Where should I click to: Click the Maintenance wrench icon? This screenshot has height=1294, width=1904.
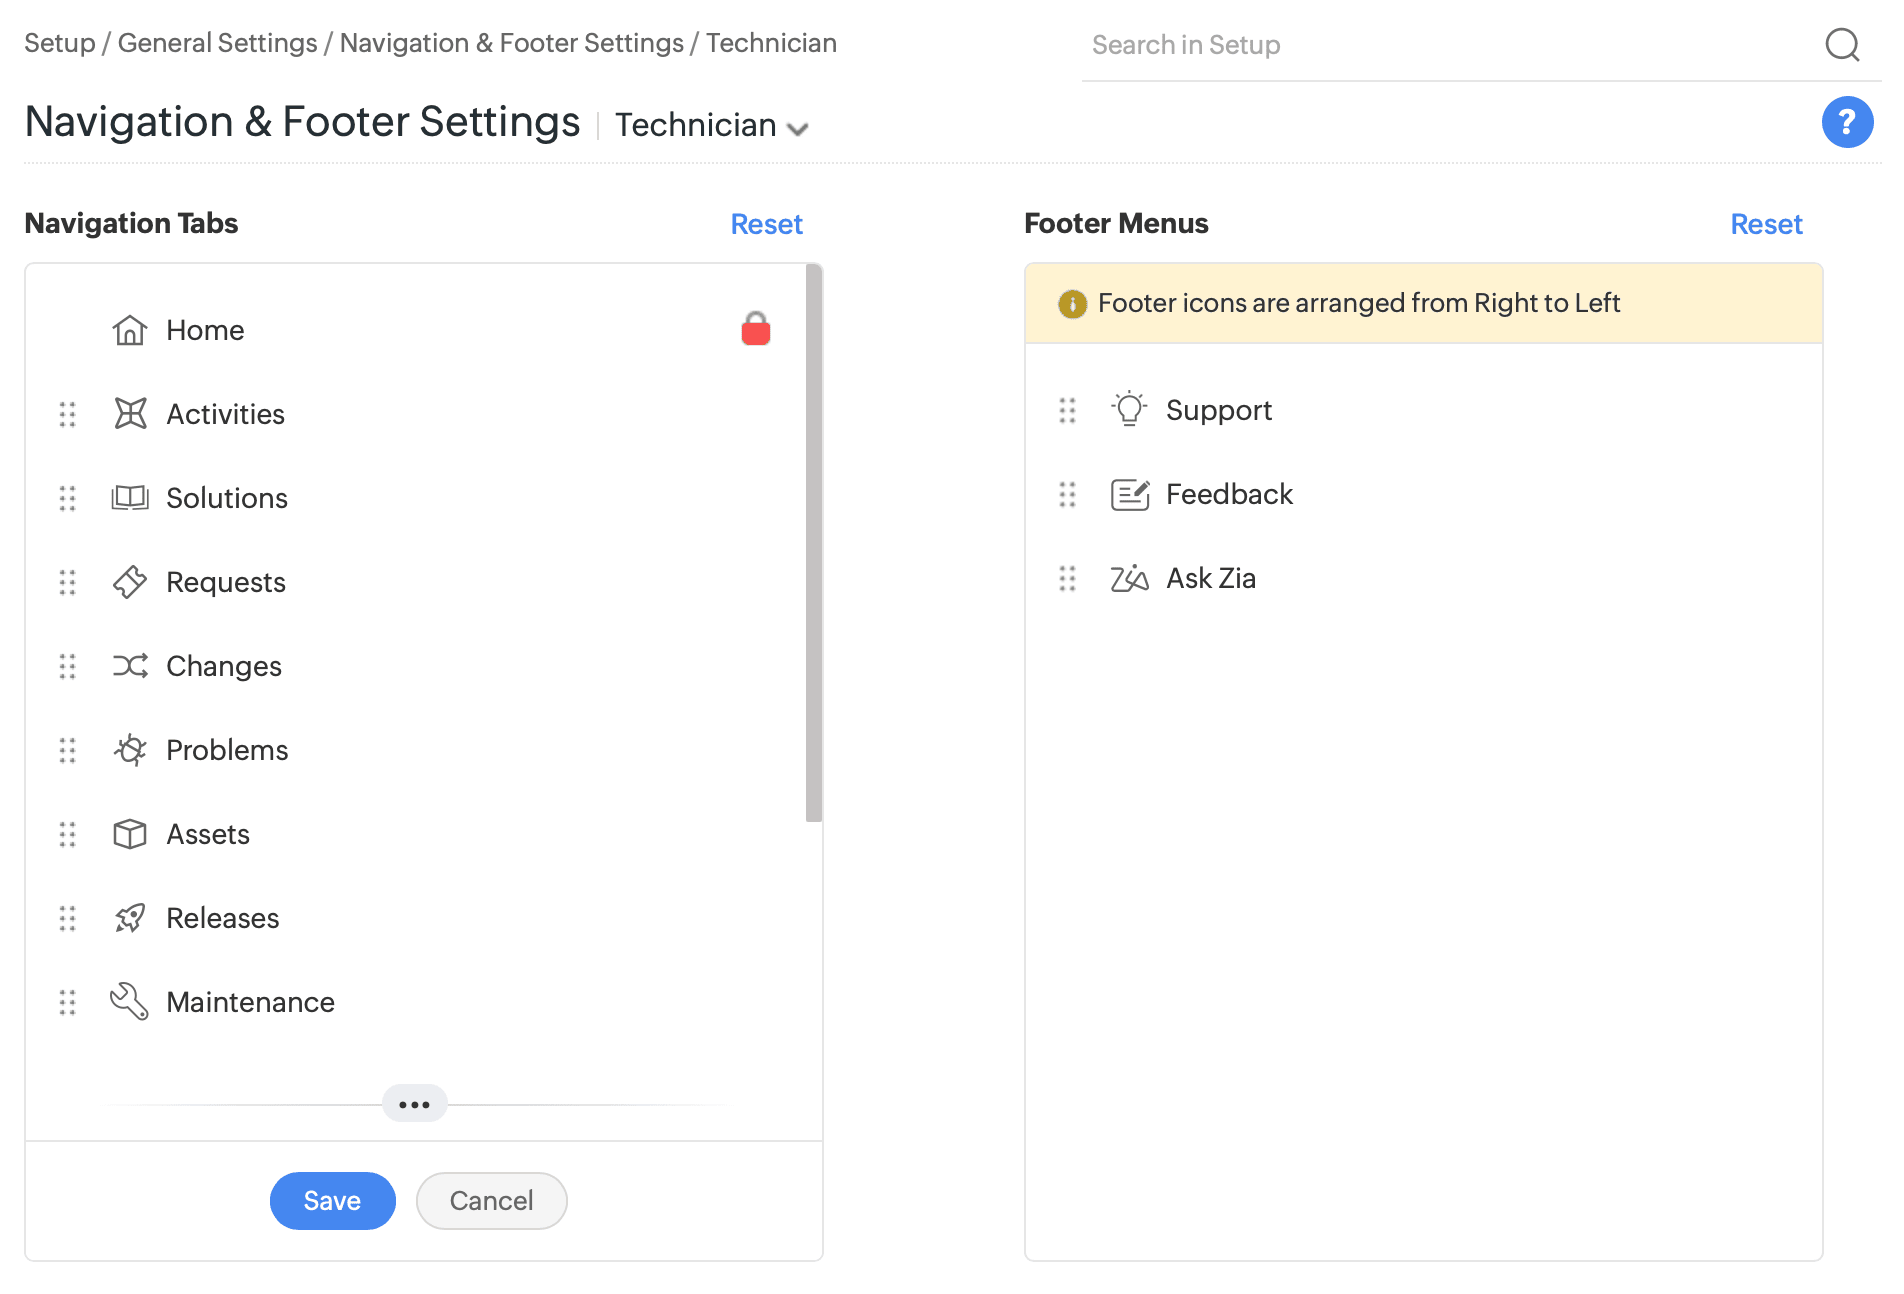point(130,1001)
